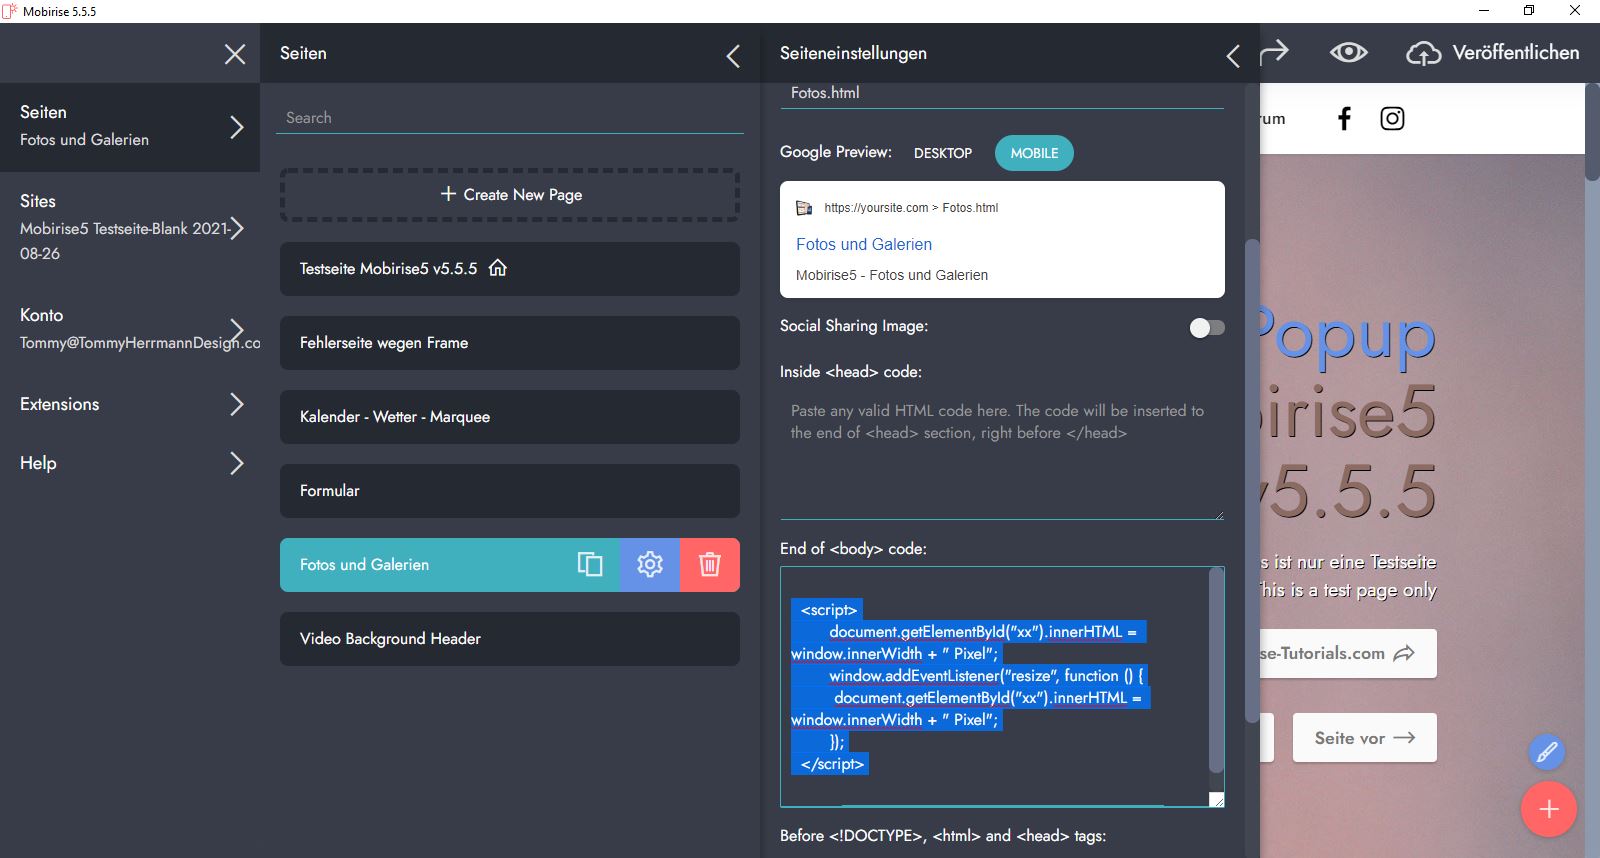1600x858 pixels.
Task: Open page settings gear for Fotos und Galerien
Action: (x=650, y=565)
